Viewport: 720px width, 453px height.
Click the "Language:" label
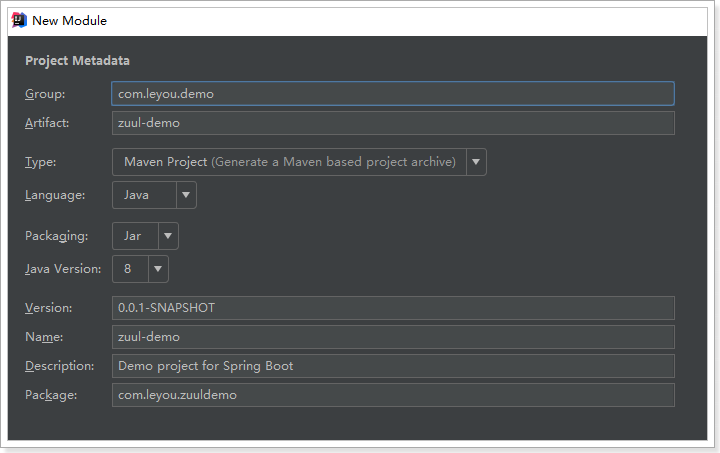(x=55, y=195)
